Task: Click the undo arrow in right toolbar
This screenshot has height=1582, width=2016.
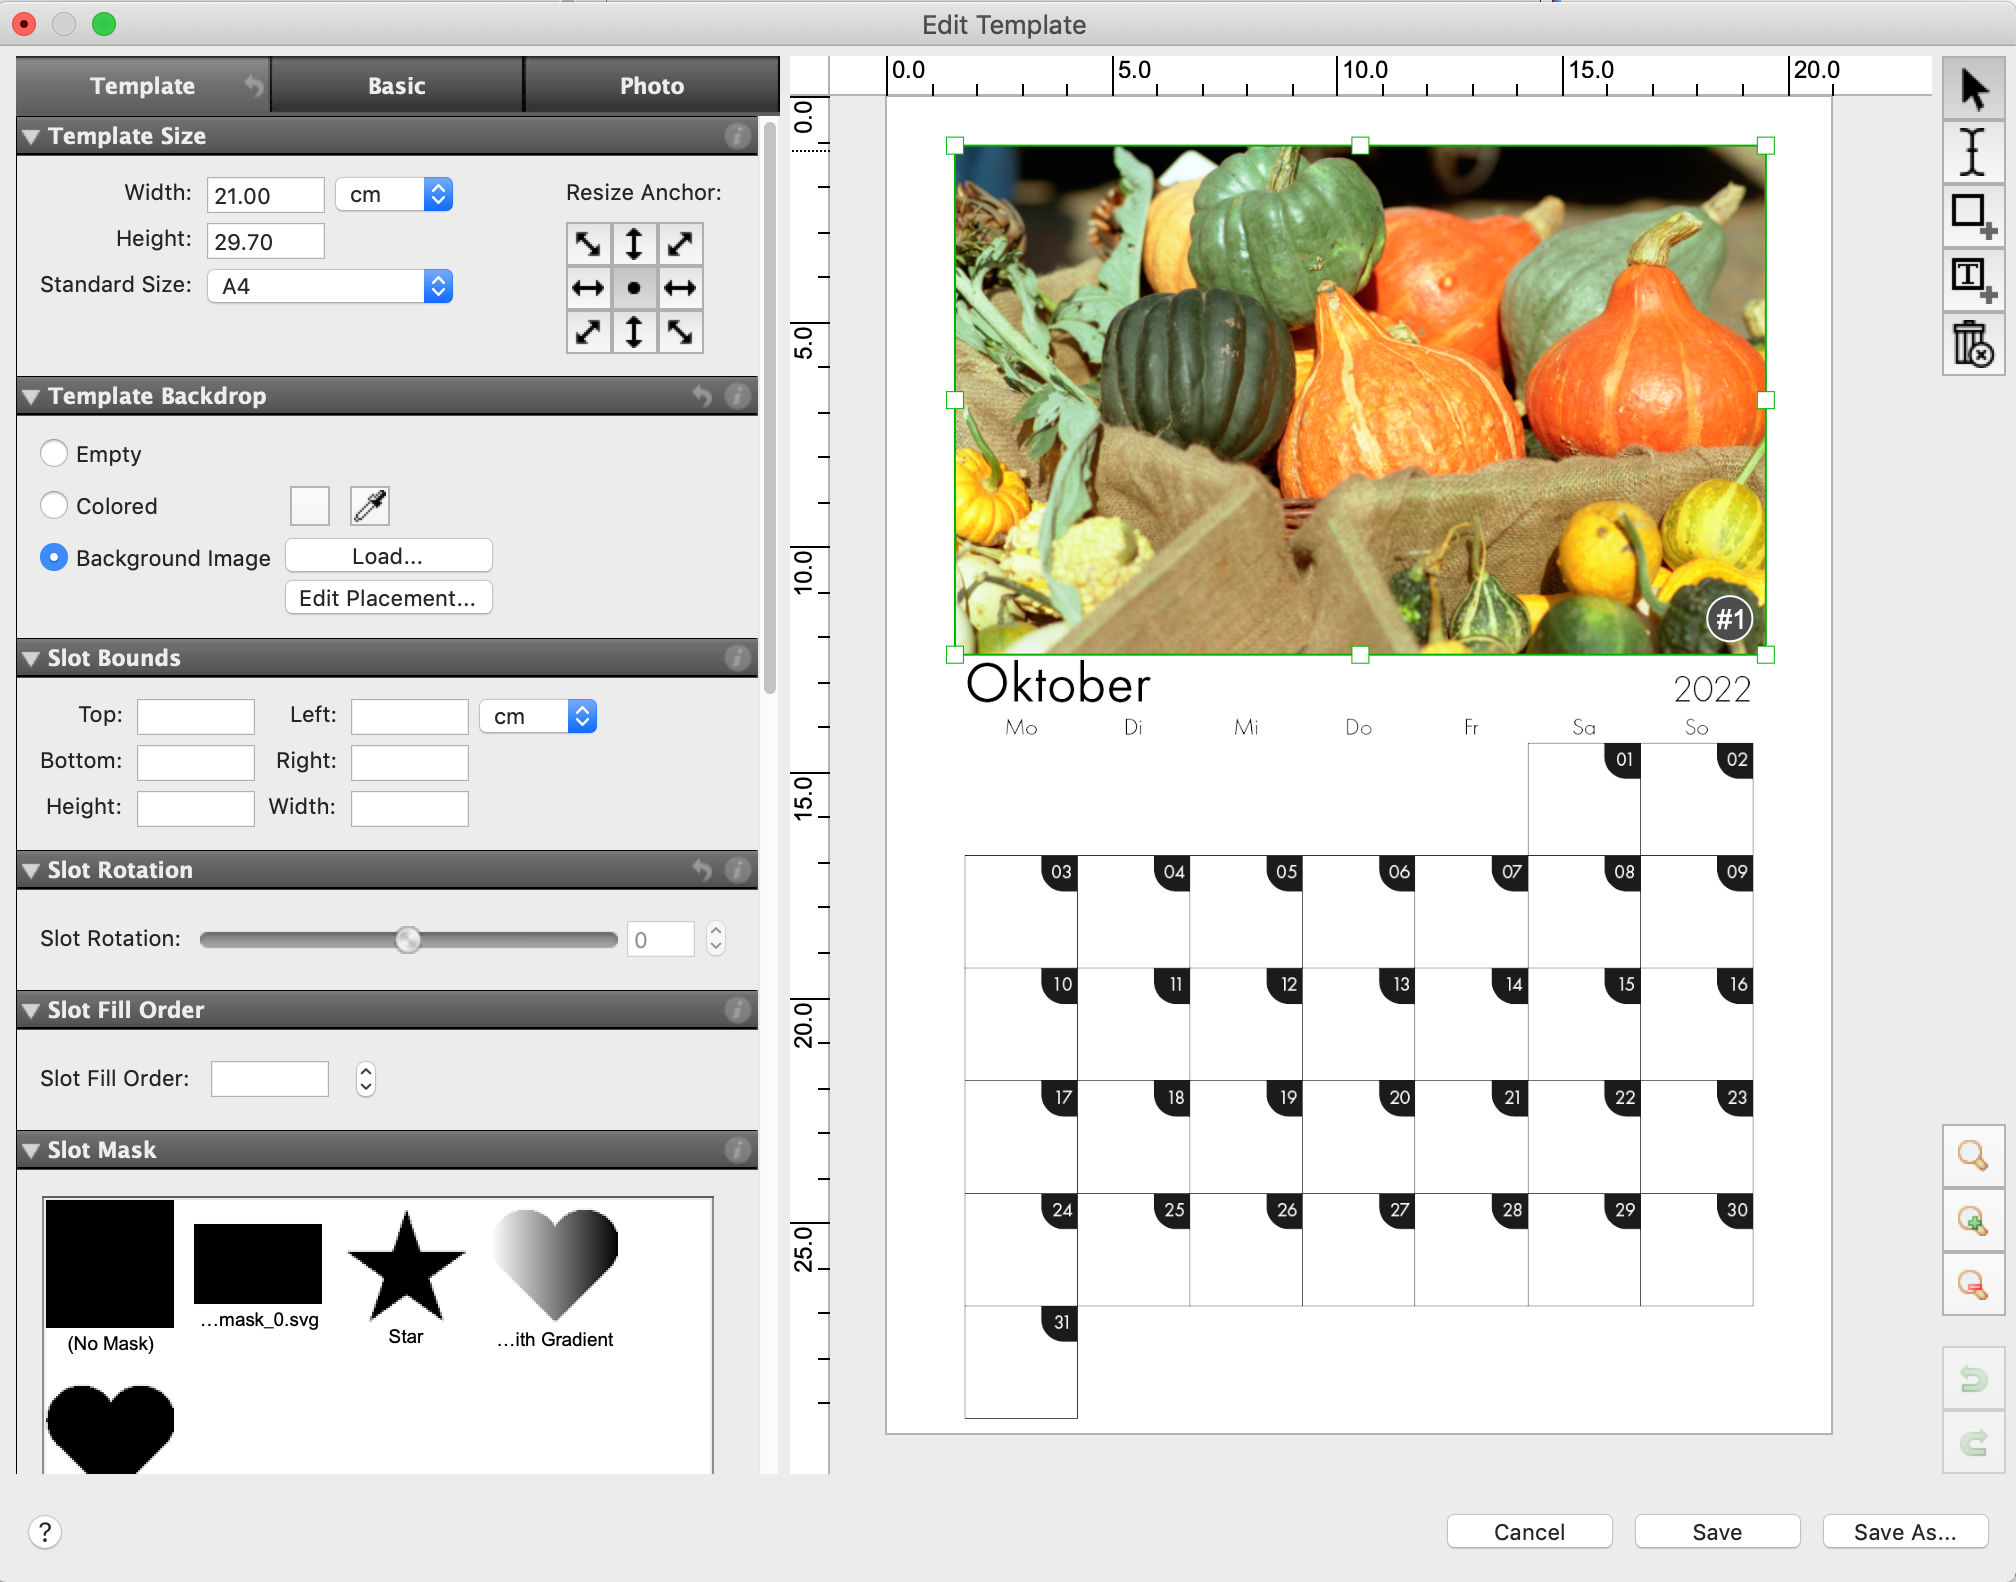Action: tap(1973, 1379)
